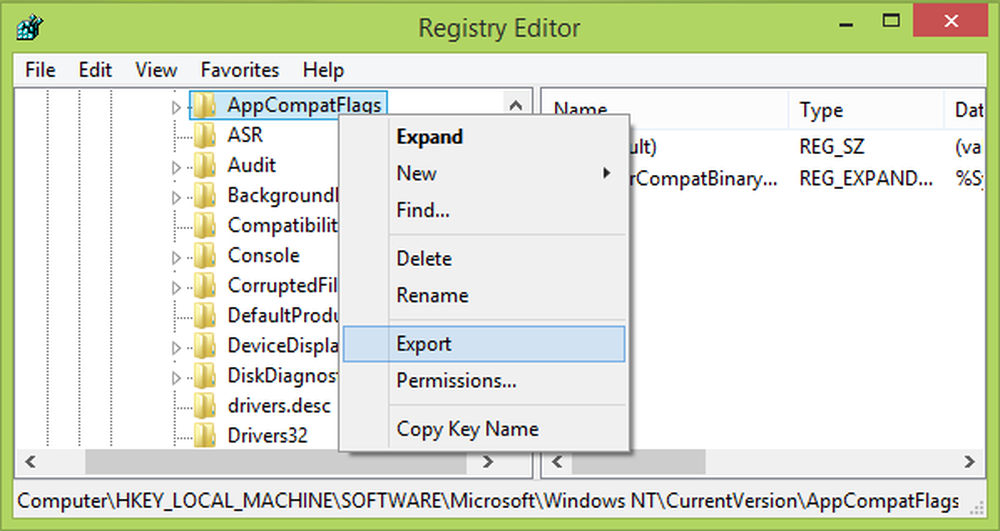The width and height of the screenshot is (1000, 531).
Task: Select the ASR key in tree
Action: coord(245,135)
